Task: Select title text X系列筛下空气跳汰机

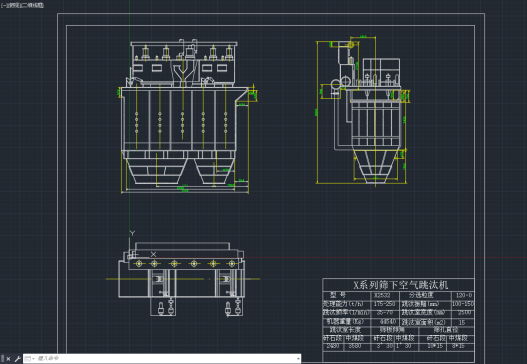Action: point(401,285)
